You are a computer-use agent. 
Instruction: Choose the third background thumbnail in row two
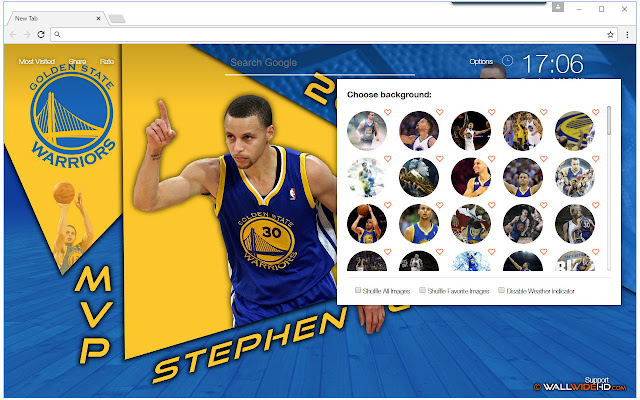tap(471, 178)
